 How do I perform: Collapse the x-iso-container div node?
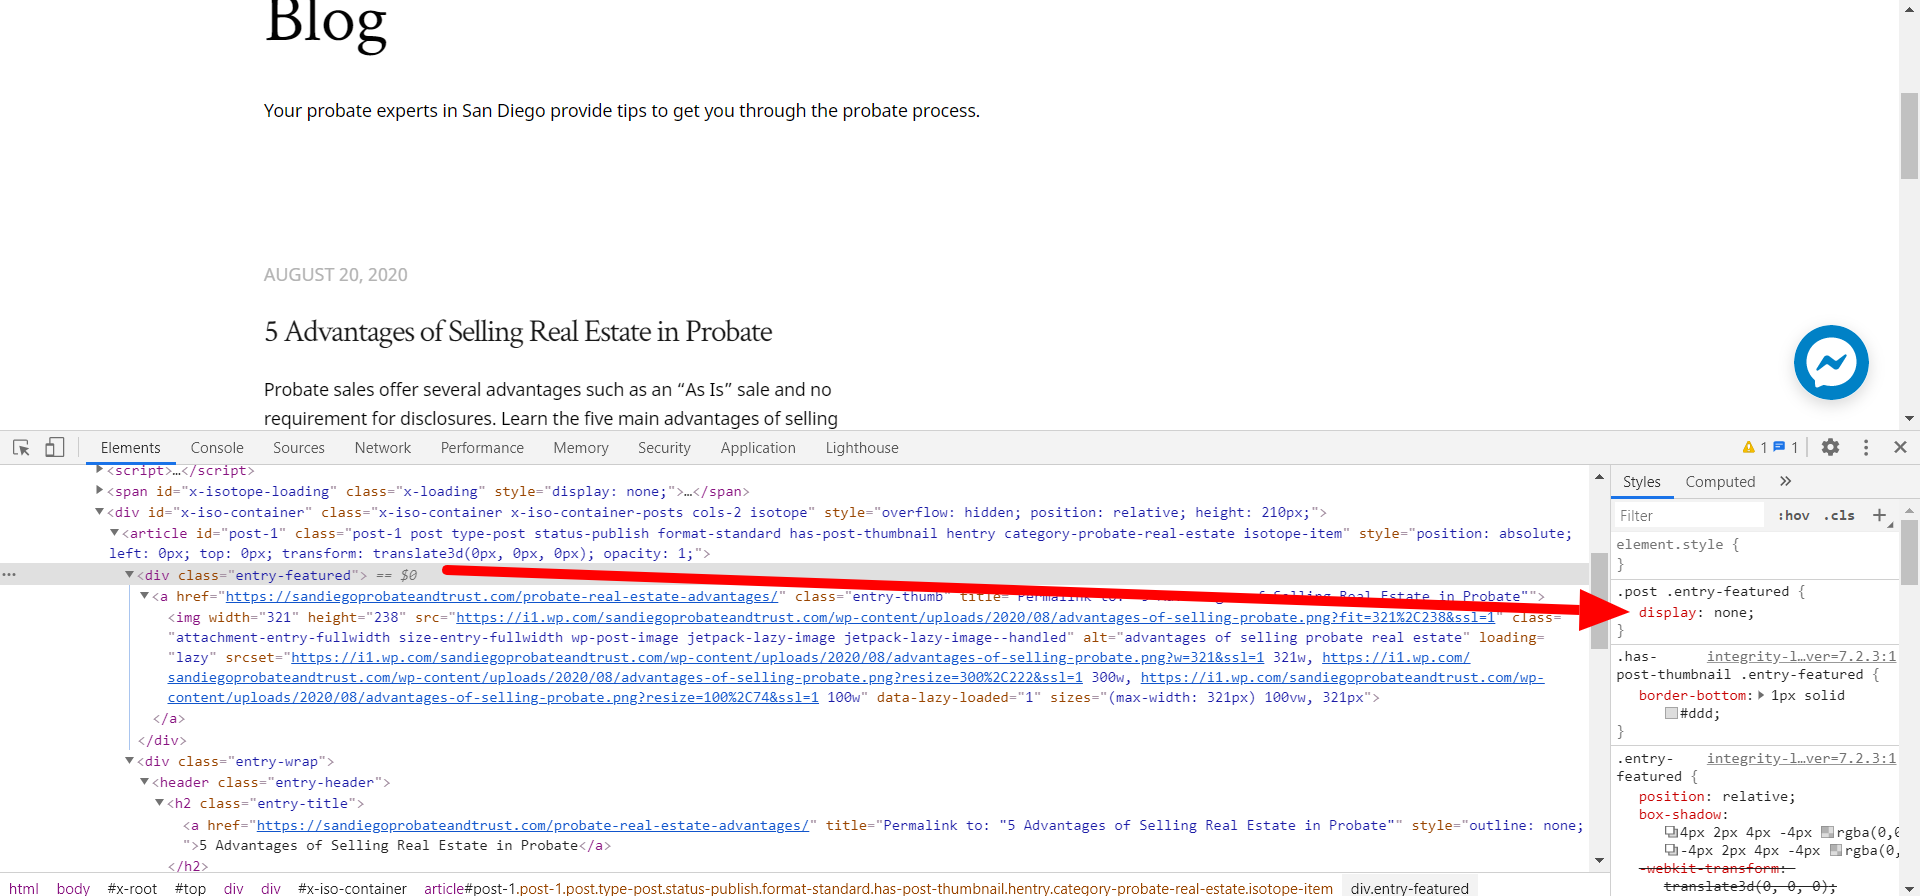tap(100, 511)
